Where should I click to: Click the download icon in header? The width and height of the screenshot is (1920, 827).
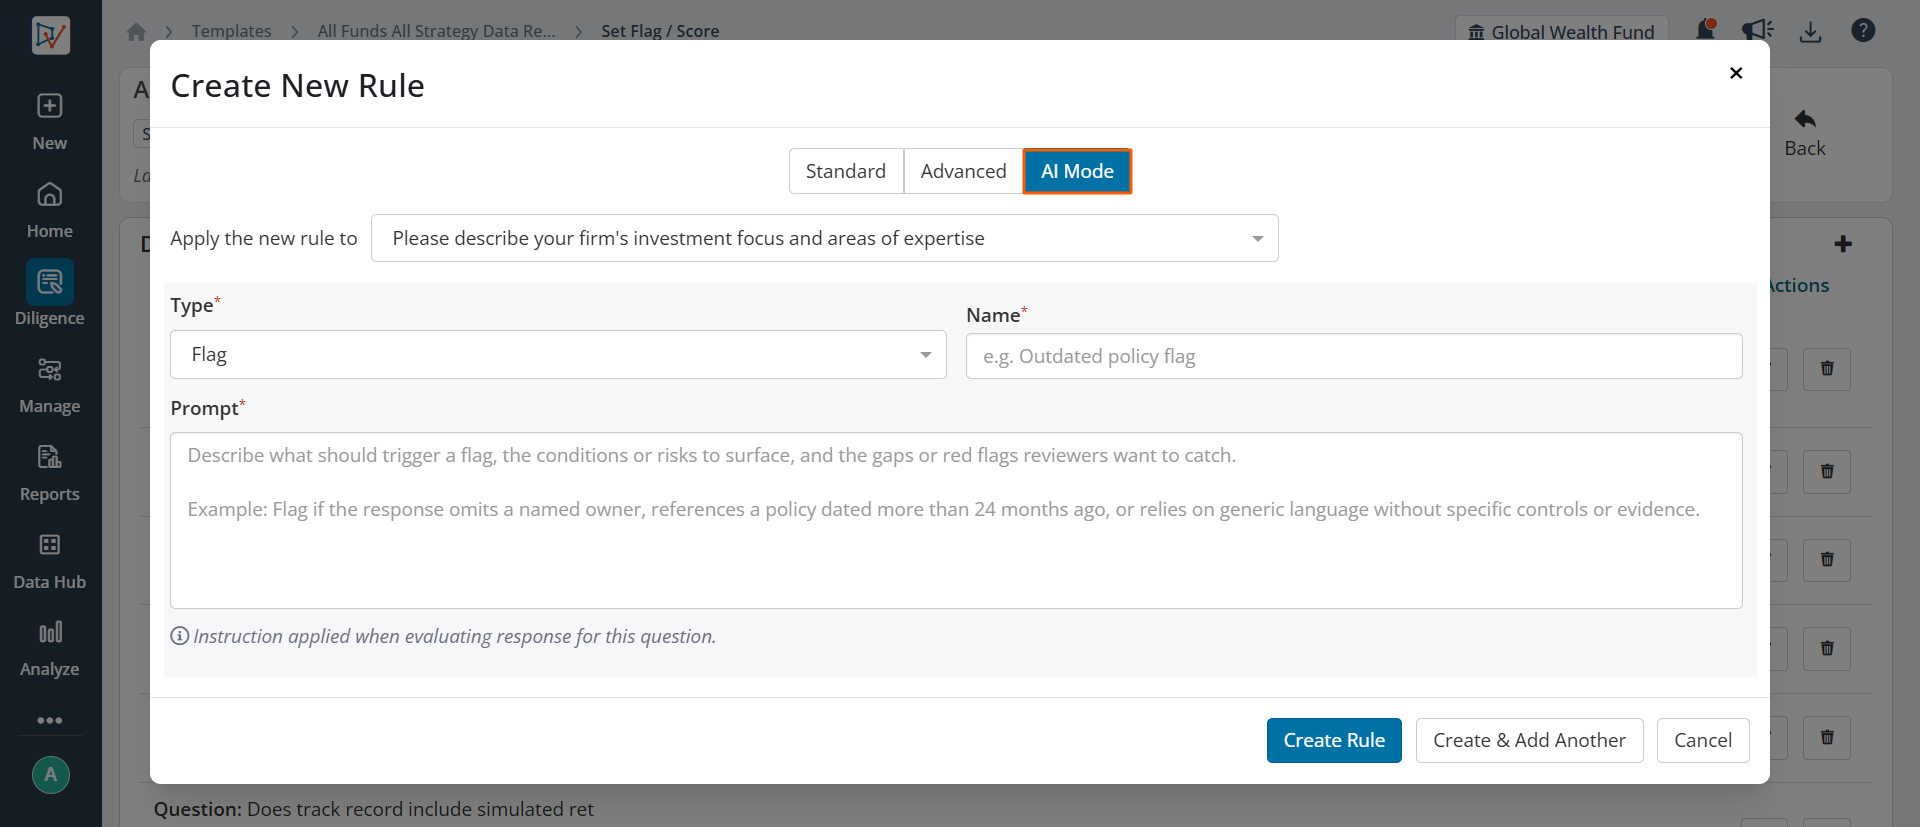[x=1810, y=31]
